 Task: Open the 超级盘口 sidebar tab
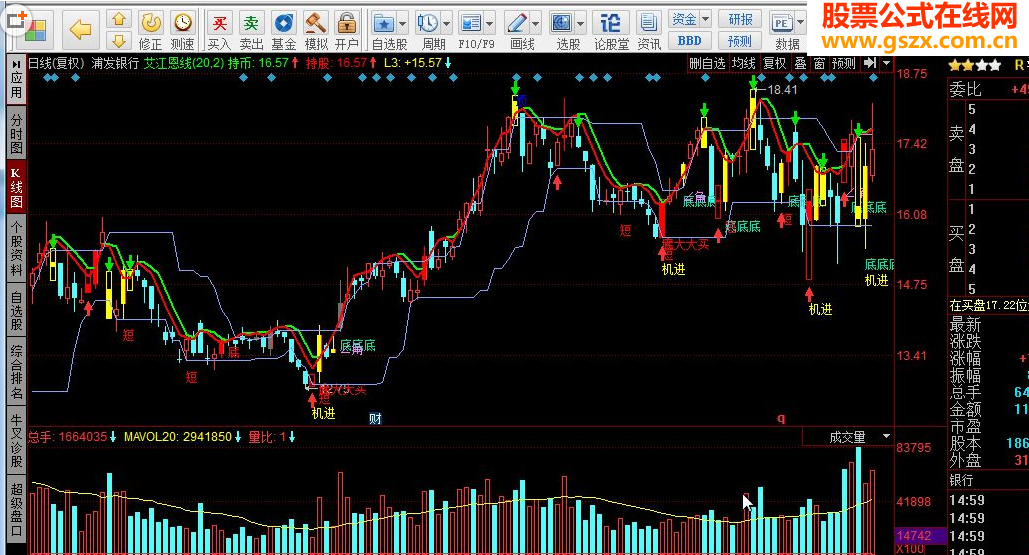tap(16, 510)
